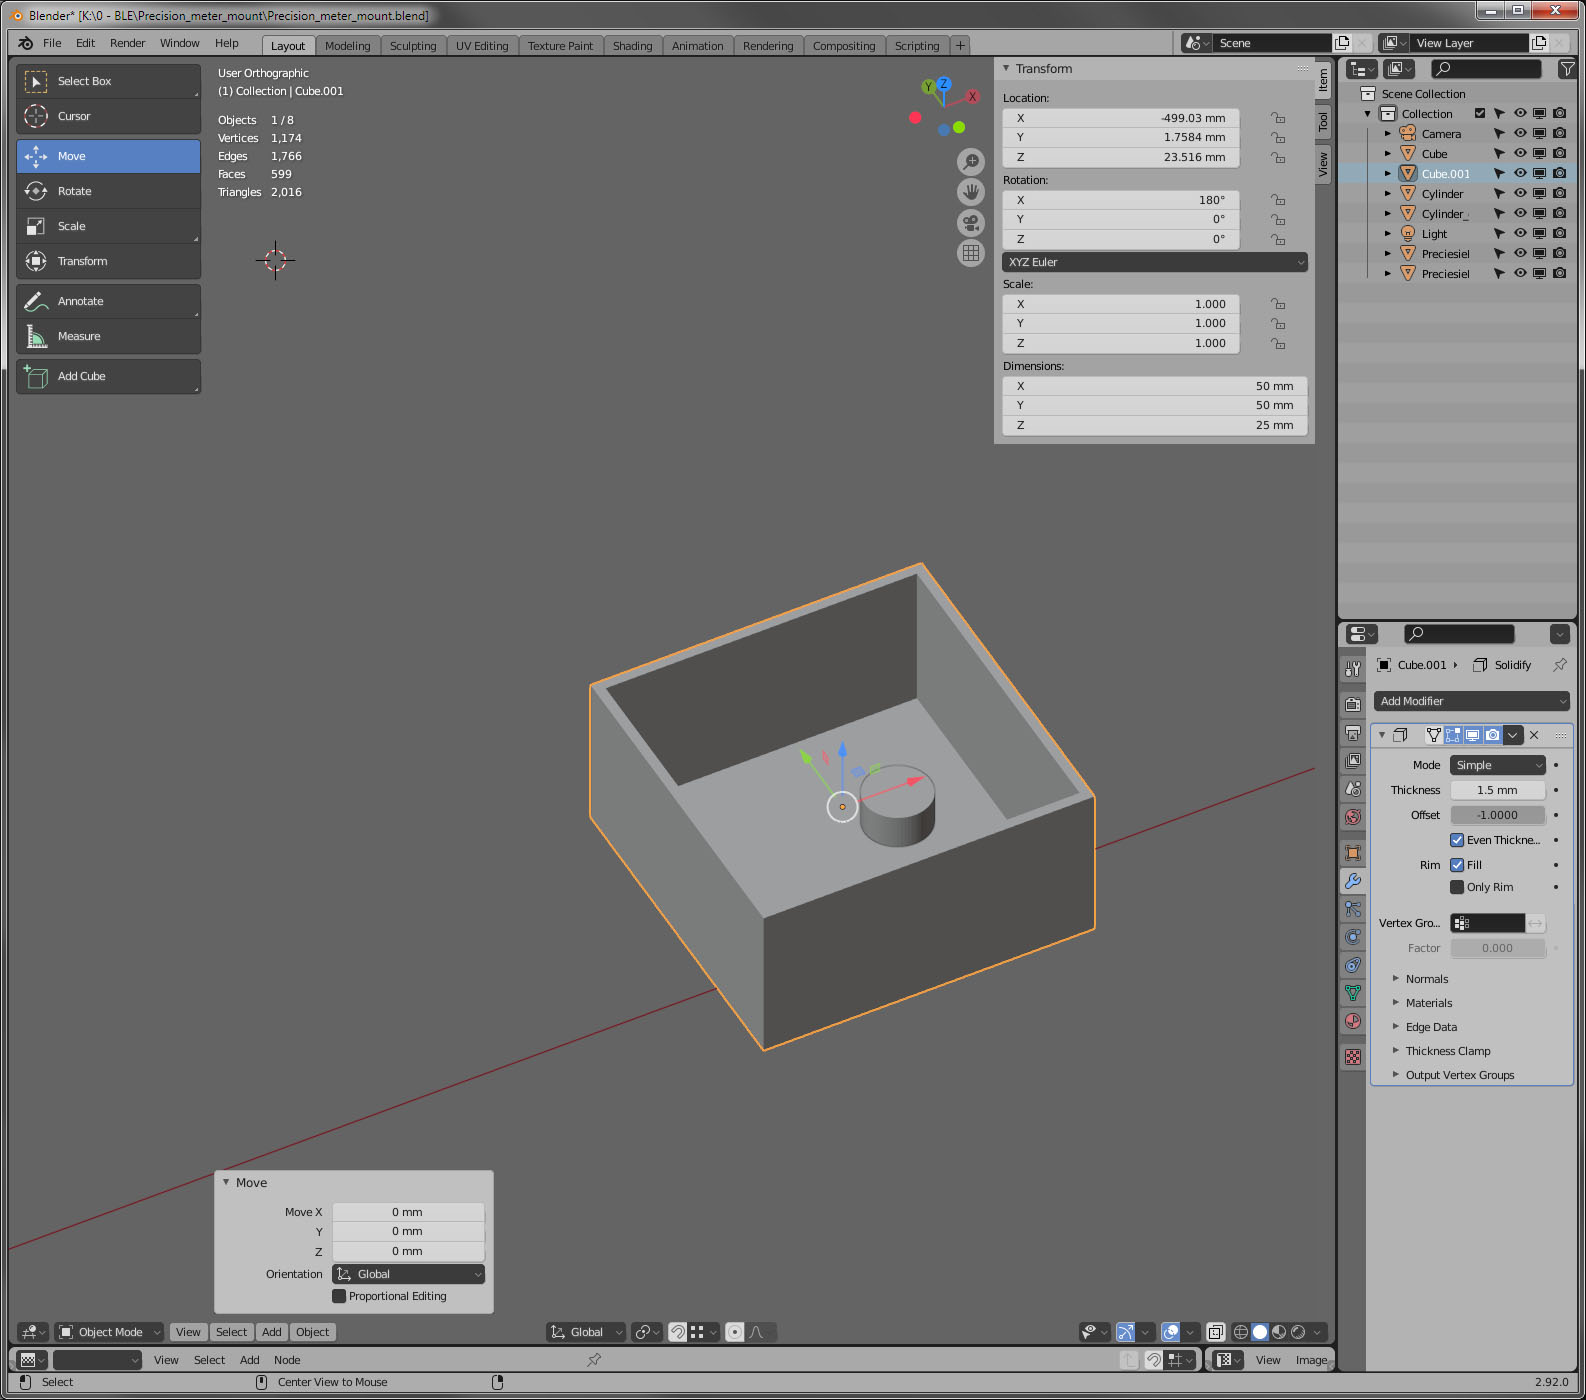Click the viewport zoom magnifier icon
The height and width of the screenshot is (1400, 1586).
click(x=971, y=161)
